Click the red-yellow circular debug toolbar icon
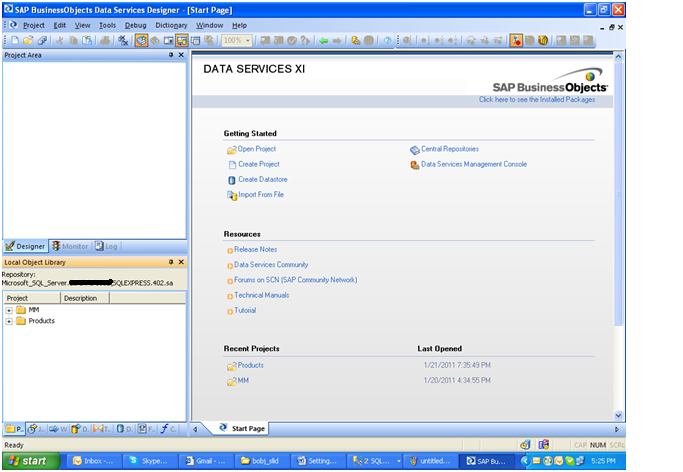The height and width of the screenshot is (472, 683). tap(543, 40)
